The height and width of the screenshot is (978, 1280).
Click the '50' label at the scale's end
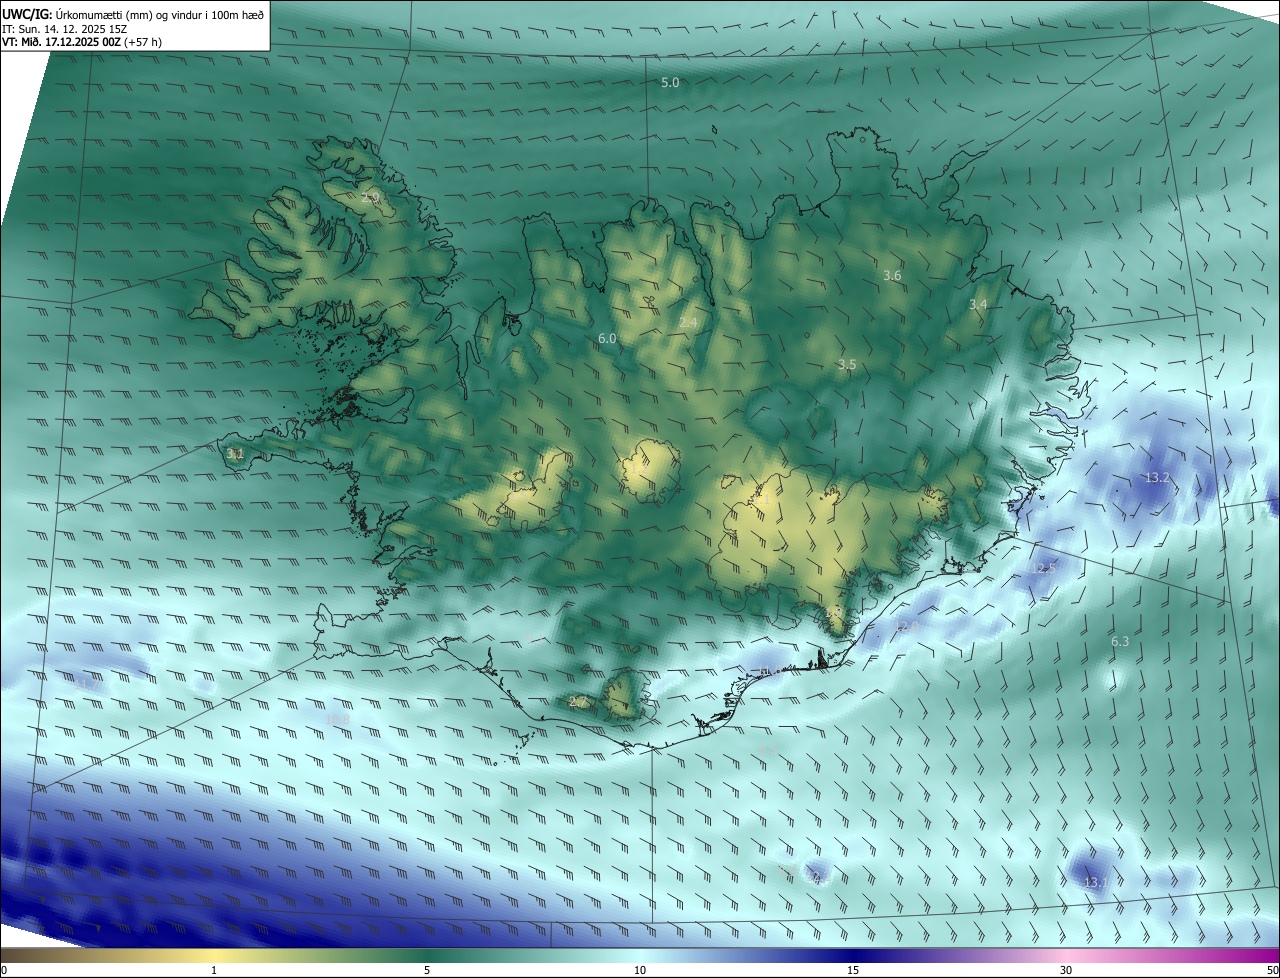[x=1272, y=970]
